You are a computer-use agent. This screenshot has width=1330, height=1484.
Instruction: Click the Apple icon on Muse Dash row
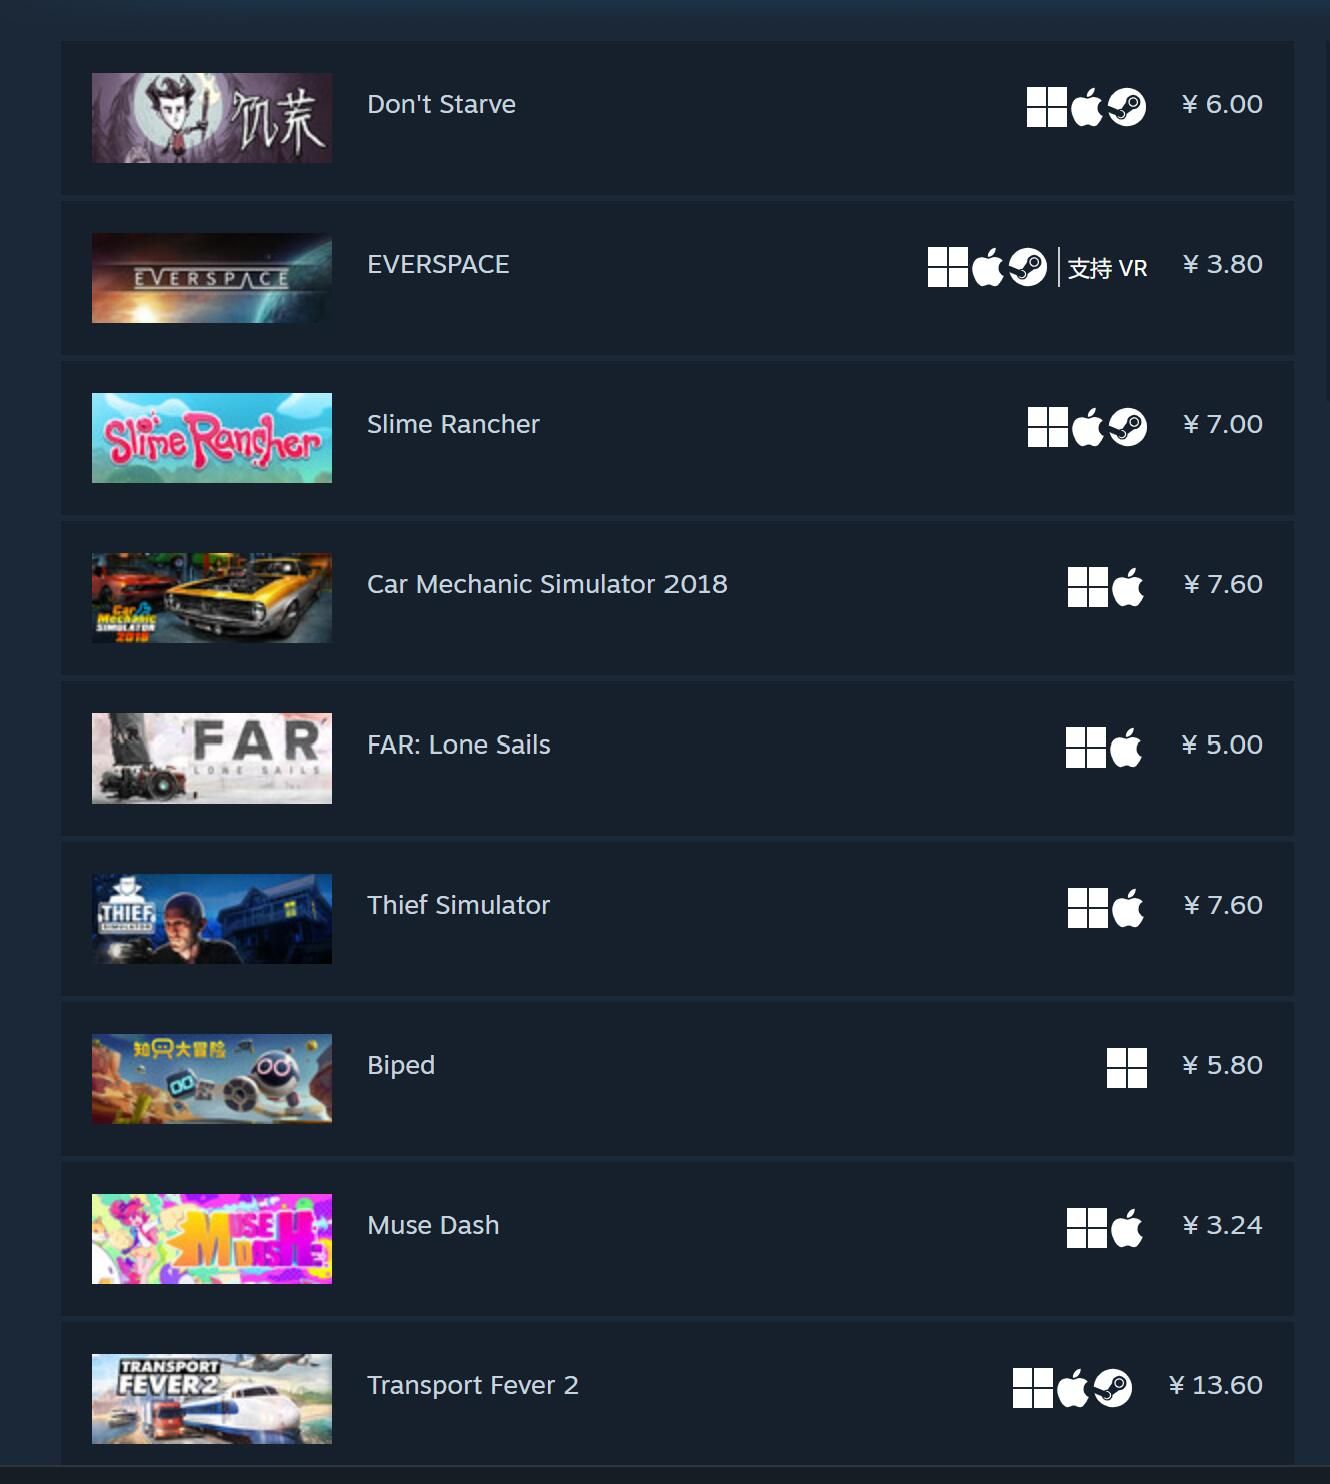[1126, 1228]
